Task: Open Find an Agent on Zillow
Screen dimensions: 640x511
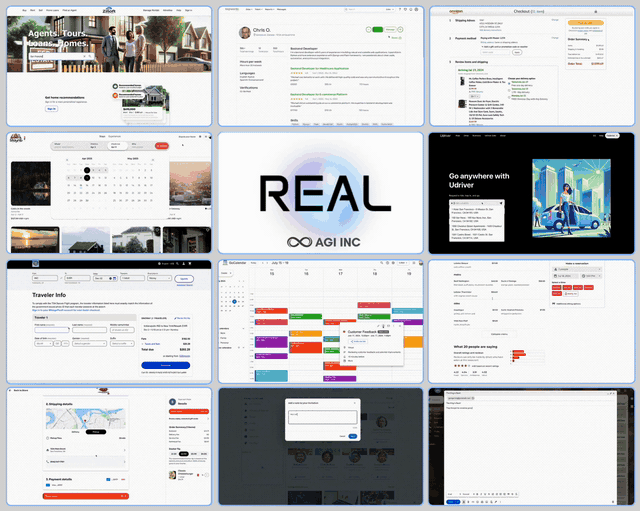Action: [x=70, y=10]
